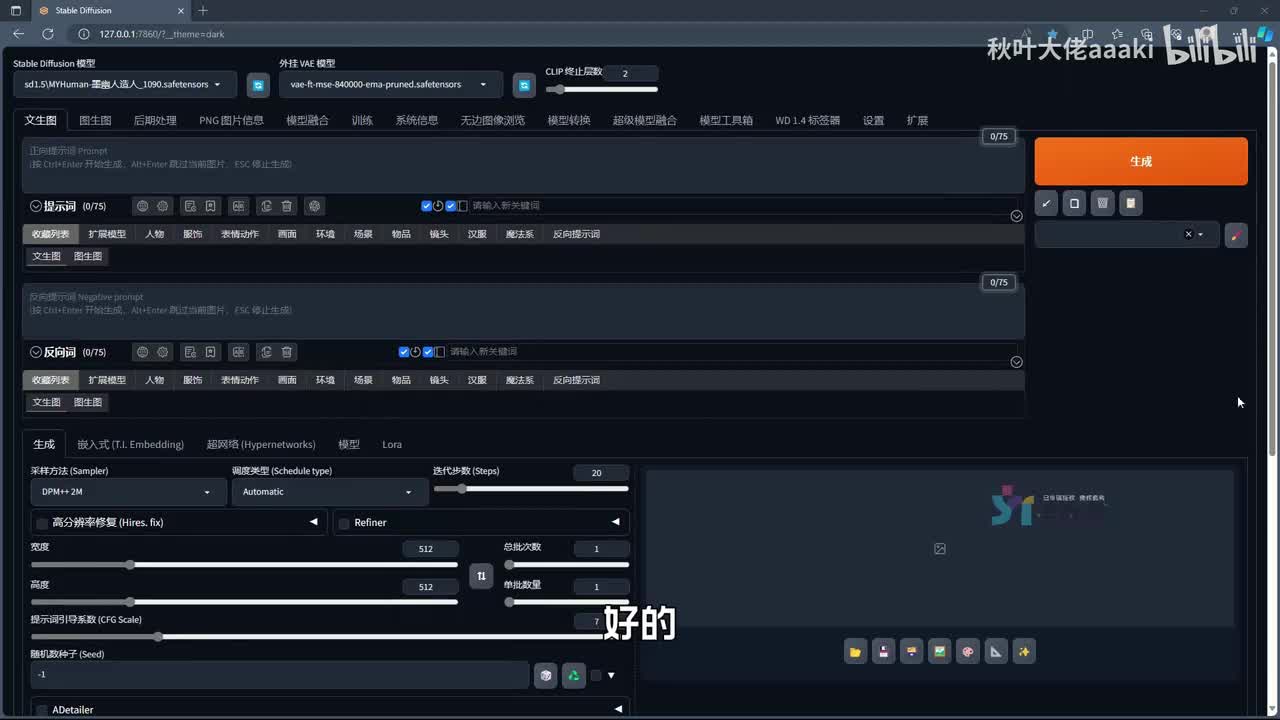Collapse the 提示词 section chevron

click(36, 206)
